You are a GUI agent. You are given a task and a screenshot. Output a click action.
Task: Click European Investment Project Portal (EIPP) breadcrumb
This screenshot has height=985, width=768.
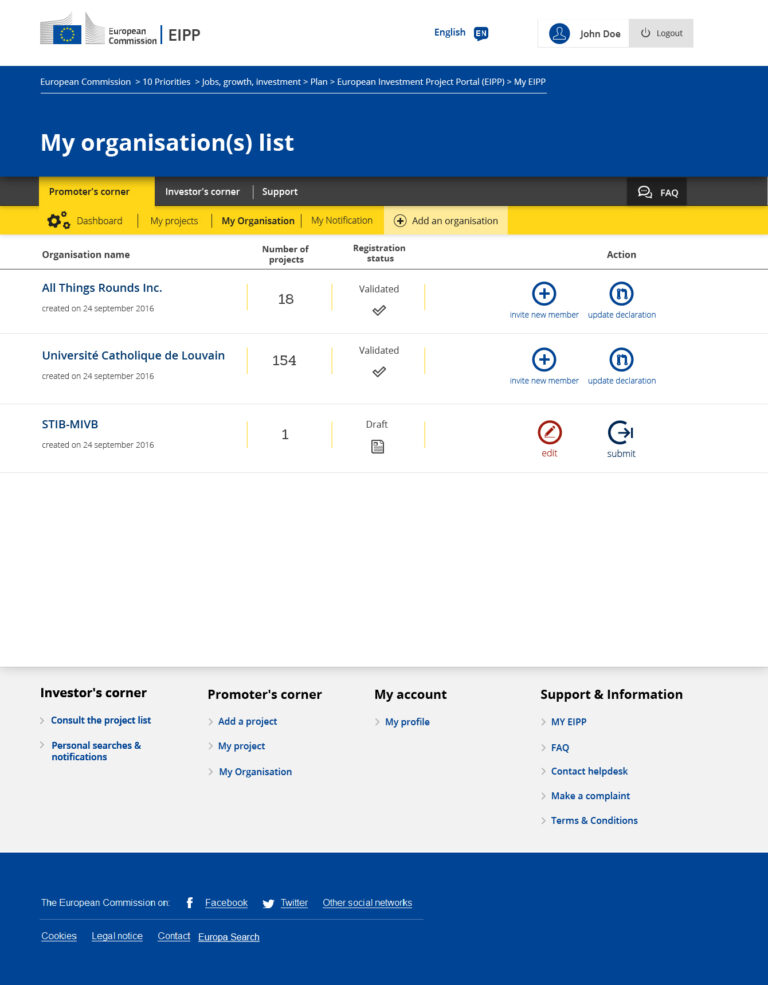(421, 82)
